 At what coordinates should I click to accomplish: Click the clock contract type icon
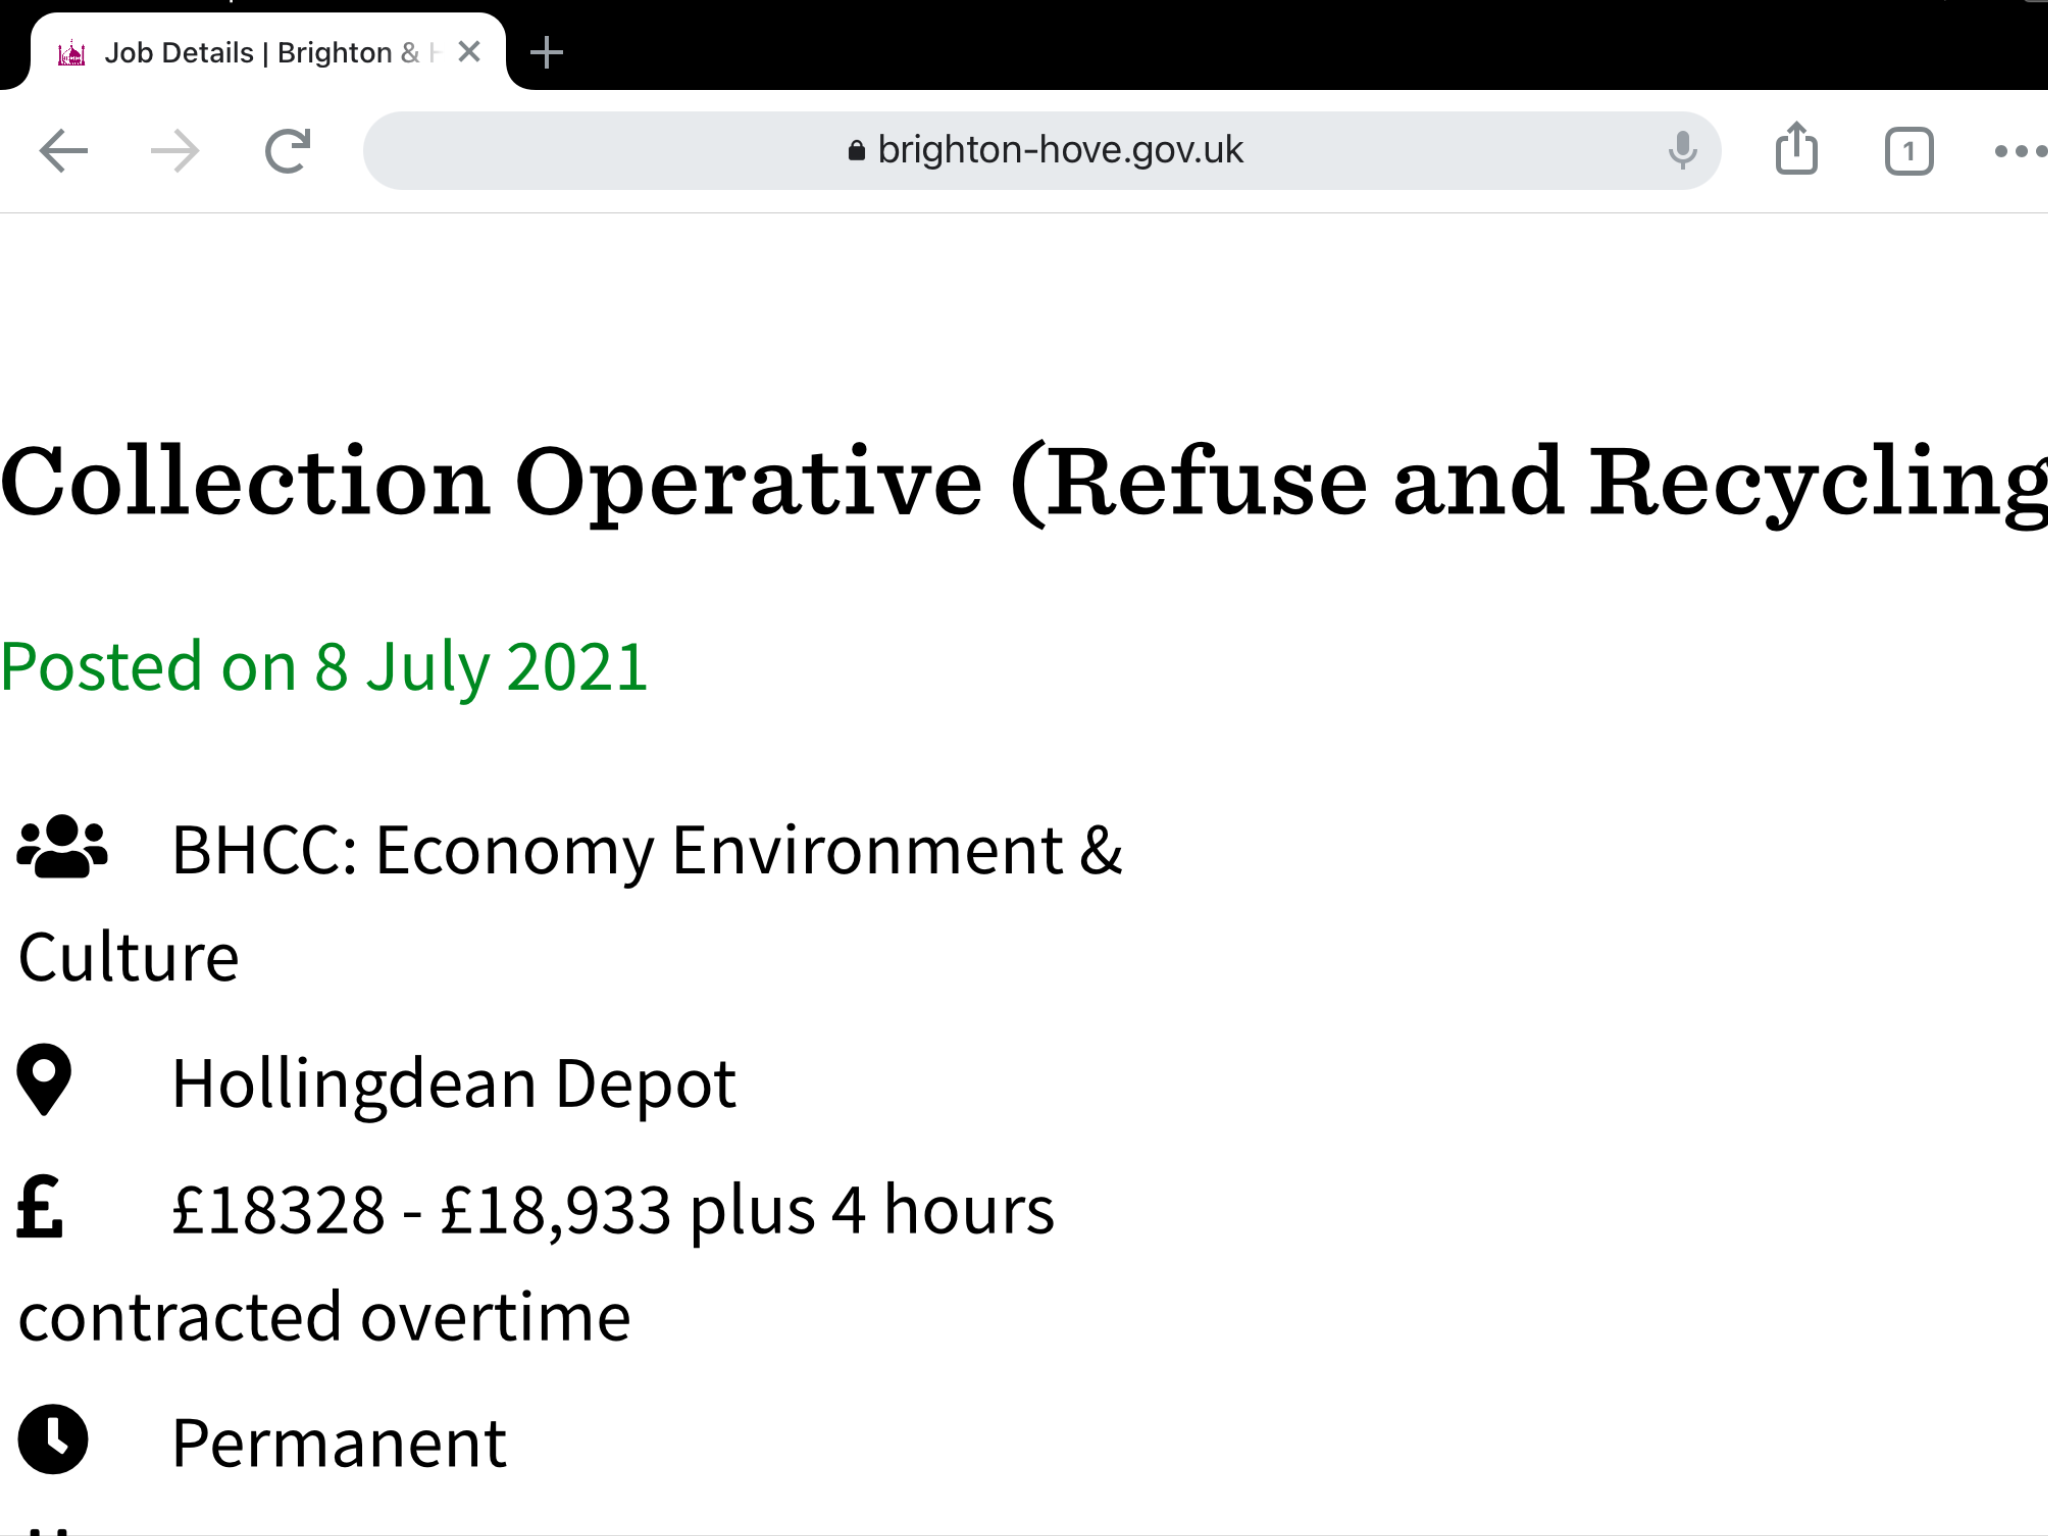click(53, 1440)
